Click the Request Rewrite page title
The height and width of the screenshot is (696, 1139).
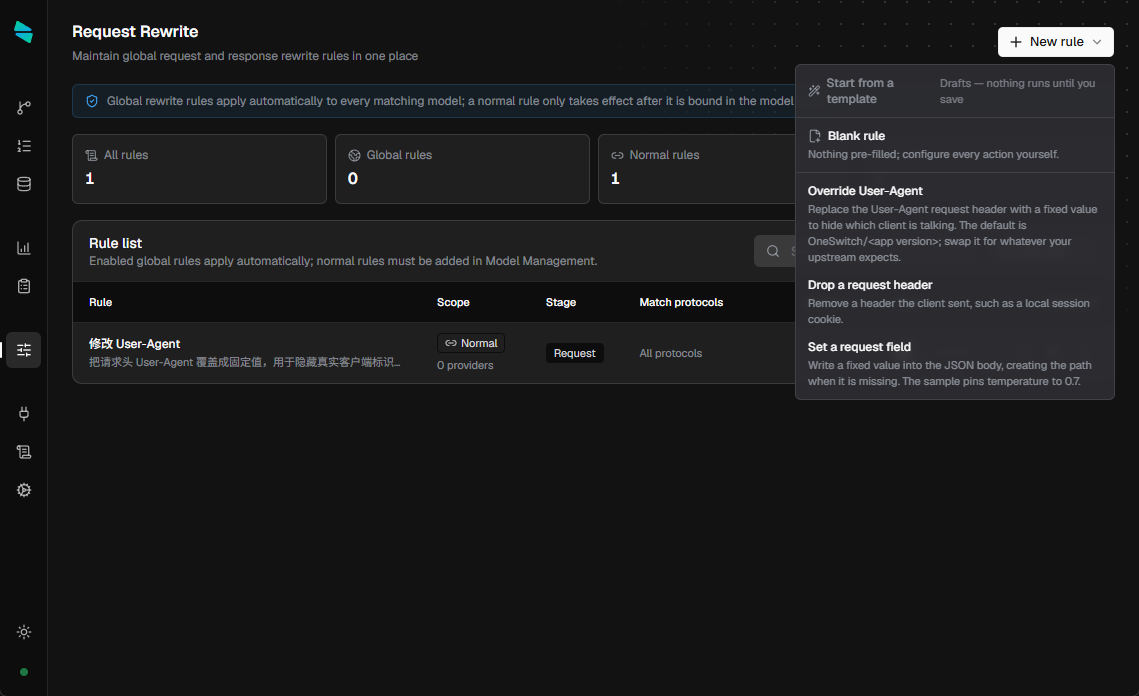point(135,31)
